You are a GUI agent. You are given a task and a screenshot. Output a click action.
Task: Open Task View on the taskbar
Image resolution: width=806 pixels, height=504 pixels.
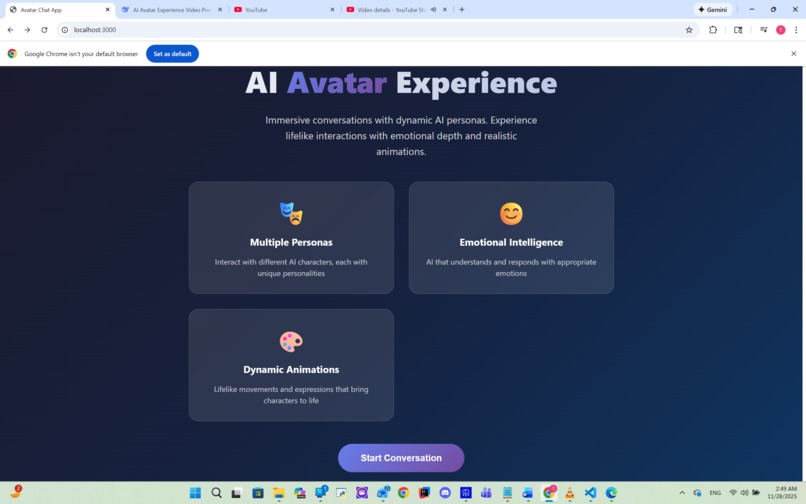[x=236, y=493]
